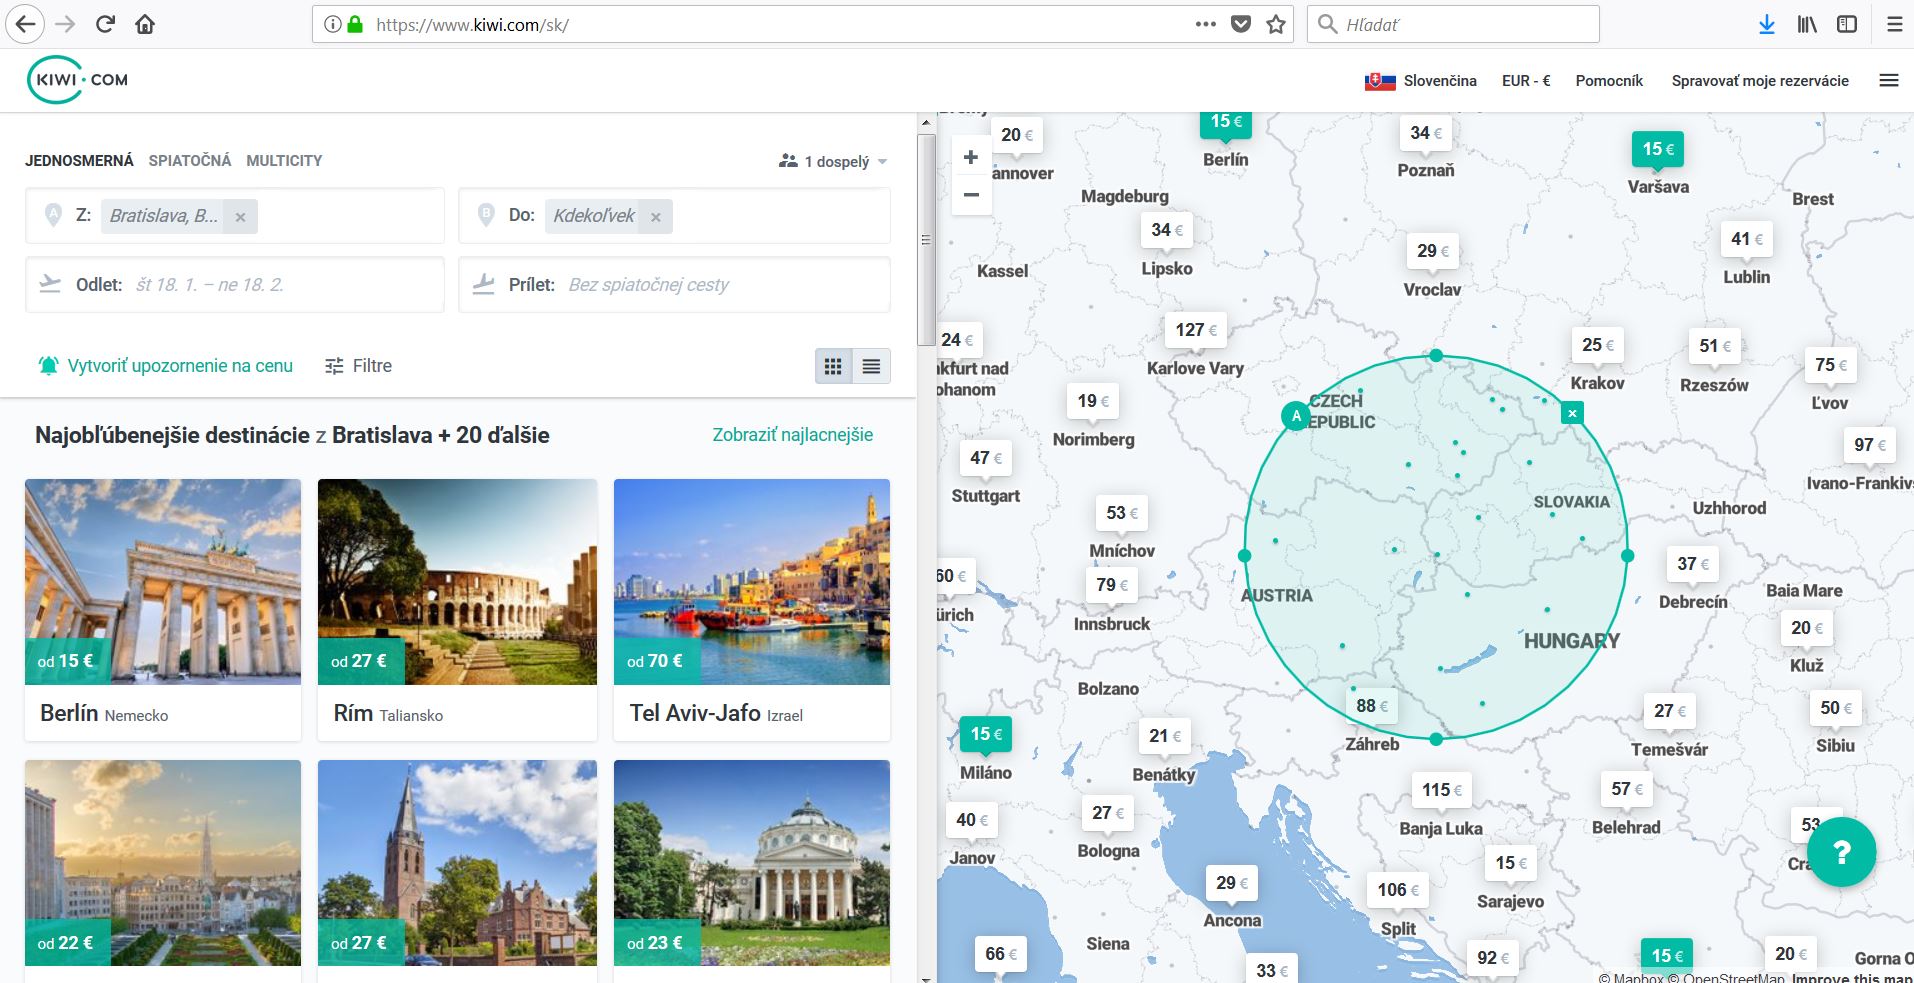
Task: Open EUR currency selector
Action: click(x=1525, y=81)
